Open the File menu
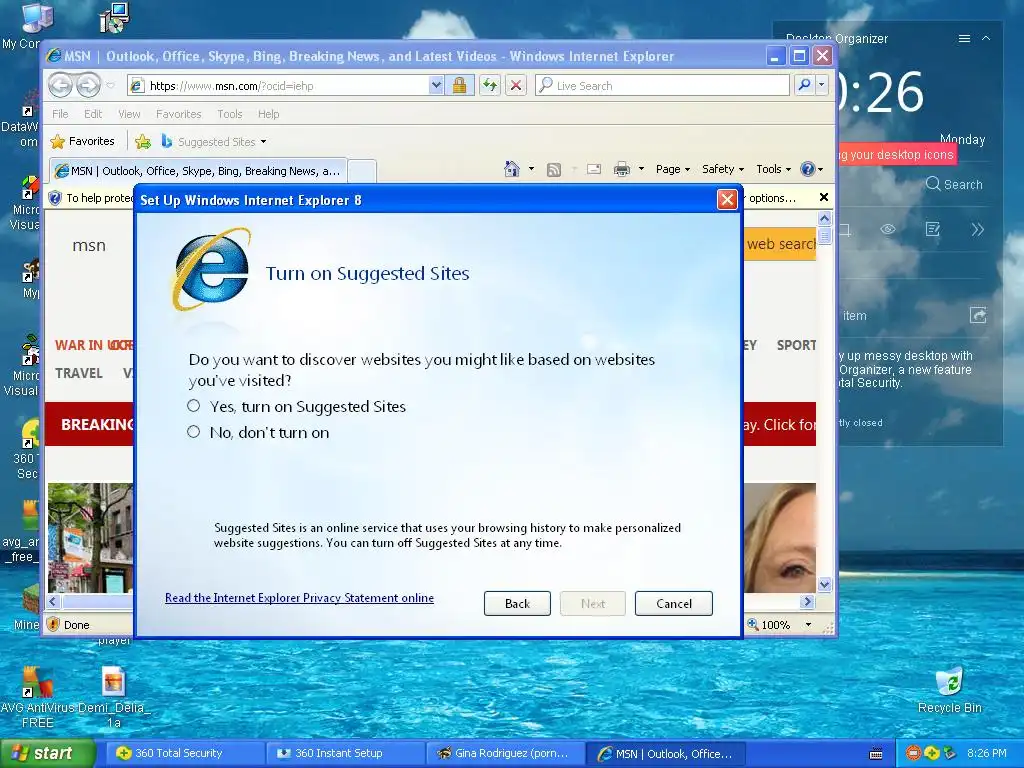Image resolution: width=1024 pixels, height=768 pixels. tap(60, 114)
